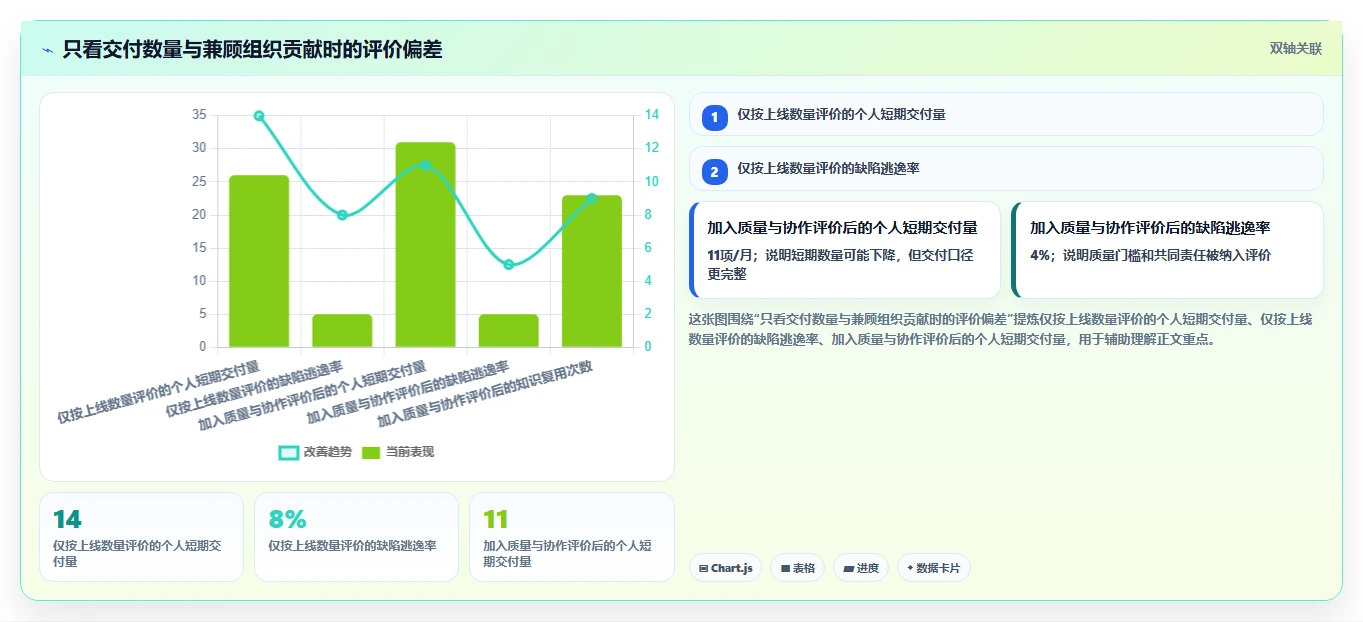Toggle the 改善趋势 legend swatch

pos(288,452)
